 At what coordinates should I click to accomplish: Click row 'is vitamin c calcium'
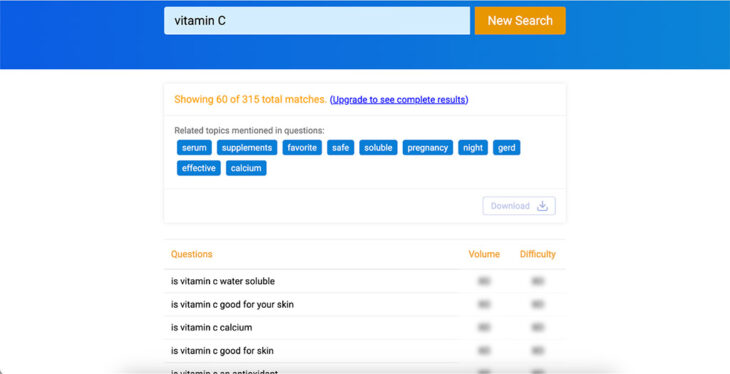click(x=365, y=328)
